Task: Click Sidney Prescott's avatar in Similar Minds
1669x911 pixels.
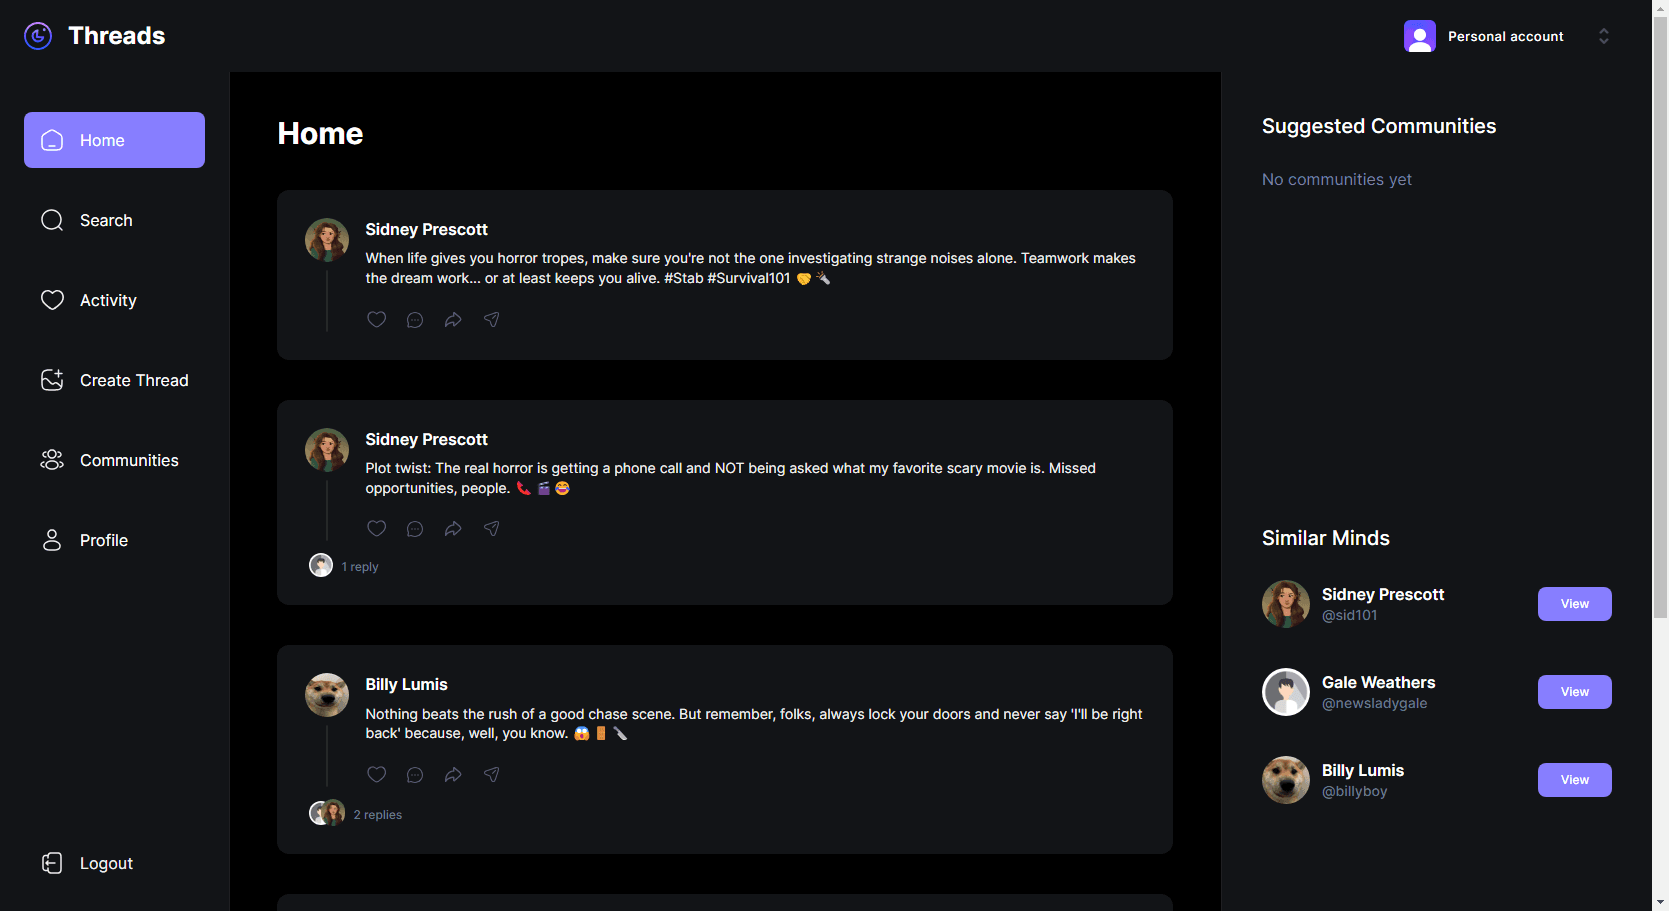Action: (1286, 604)
